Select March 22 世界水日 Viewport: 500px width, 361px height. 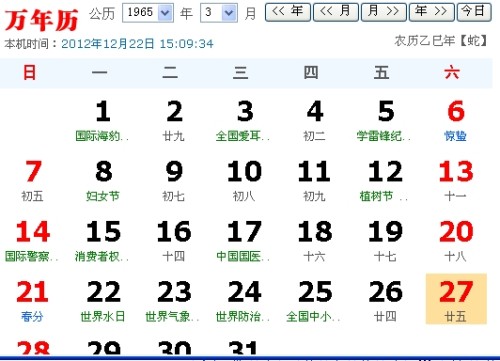click(103, 302)
